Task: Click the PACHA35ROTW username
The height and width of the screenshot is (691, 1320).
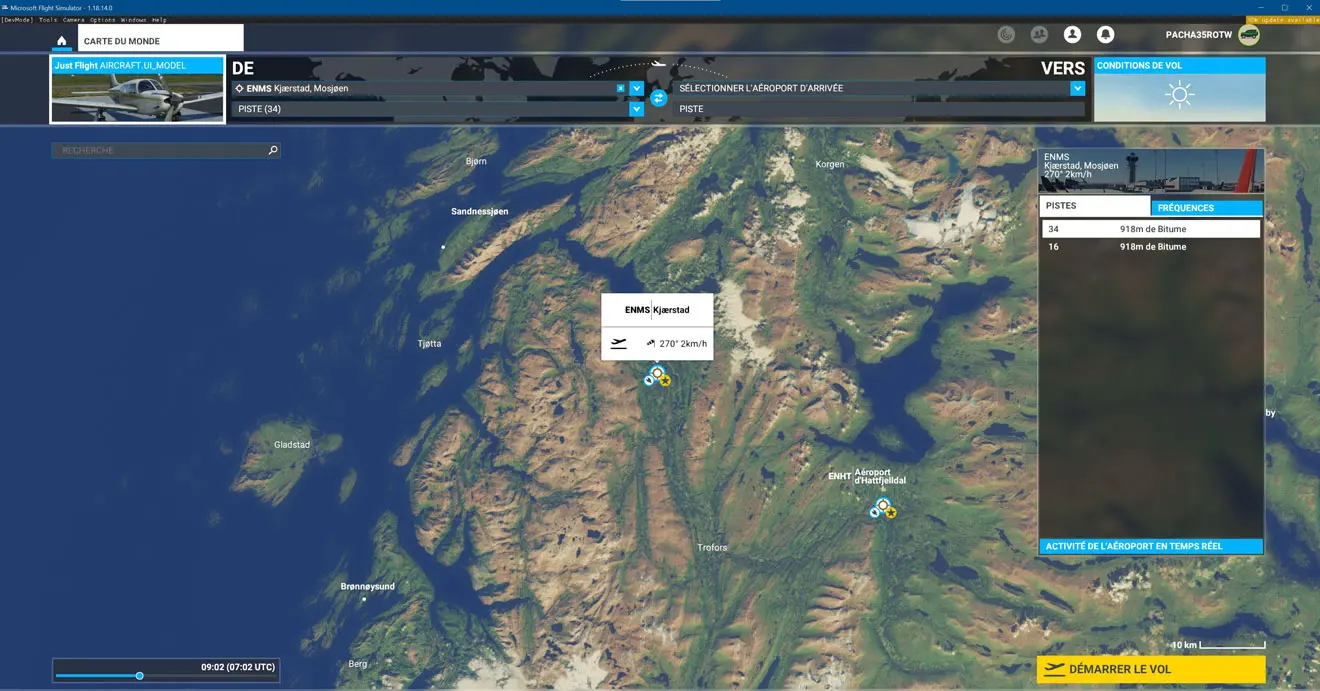Action: pos(1198,35)
